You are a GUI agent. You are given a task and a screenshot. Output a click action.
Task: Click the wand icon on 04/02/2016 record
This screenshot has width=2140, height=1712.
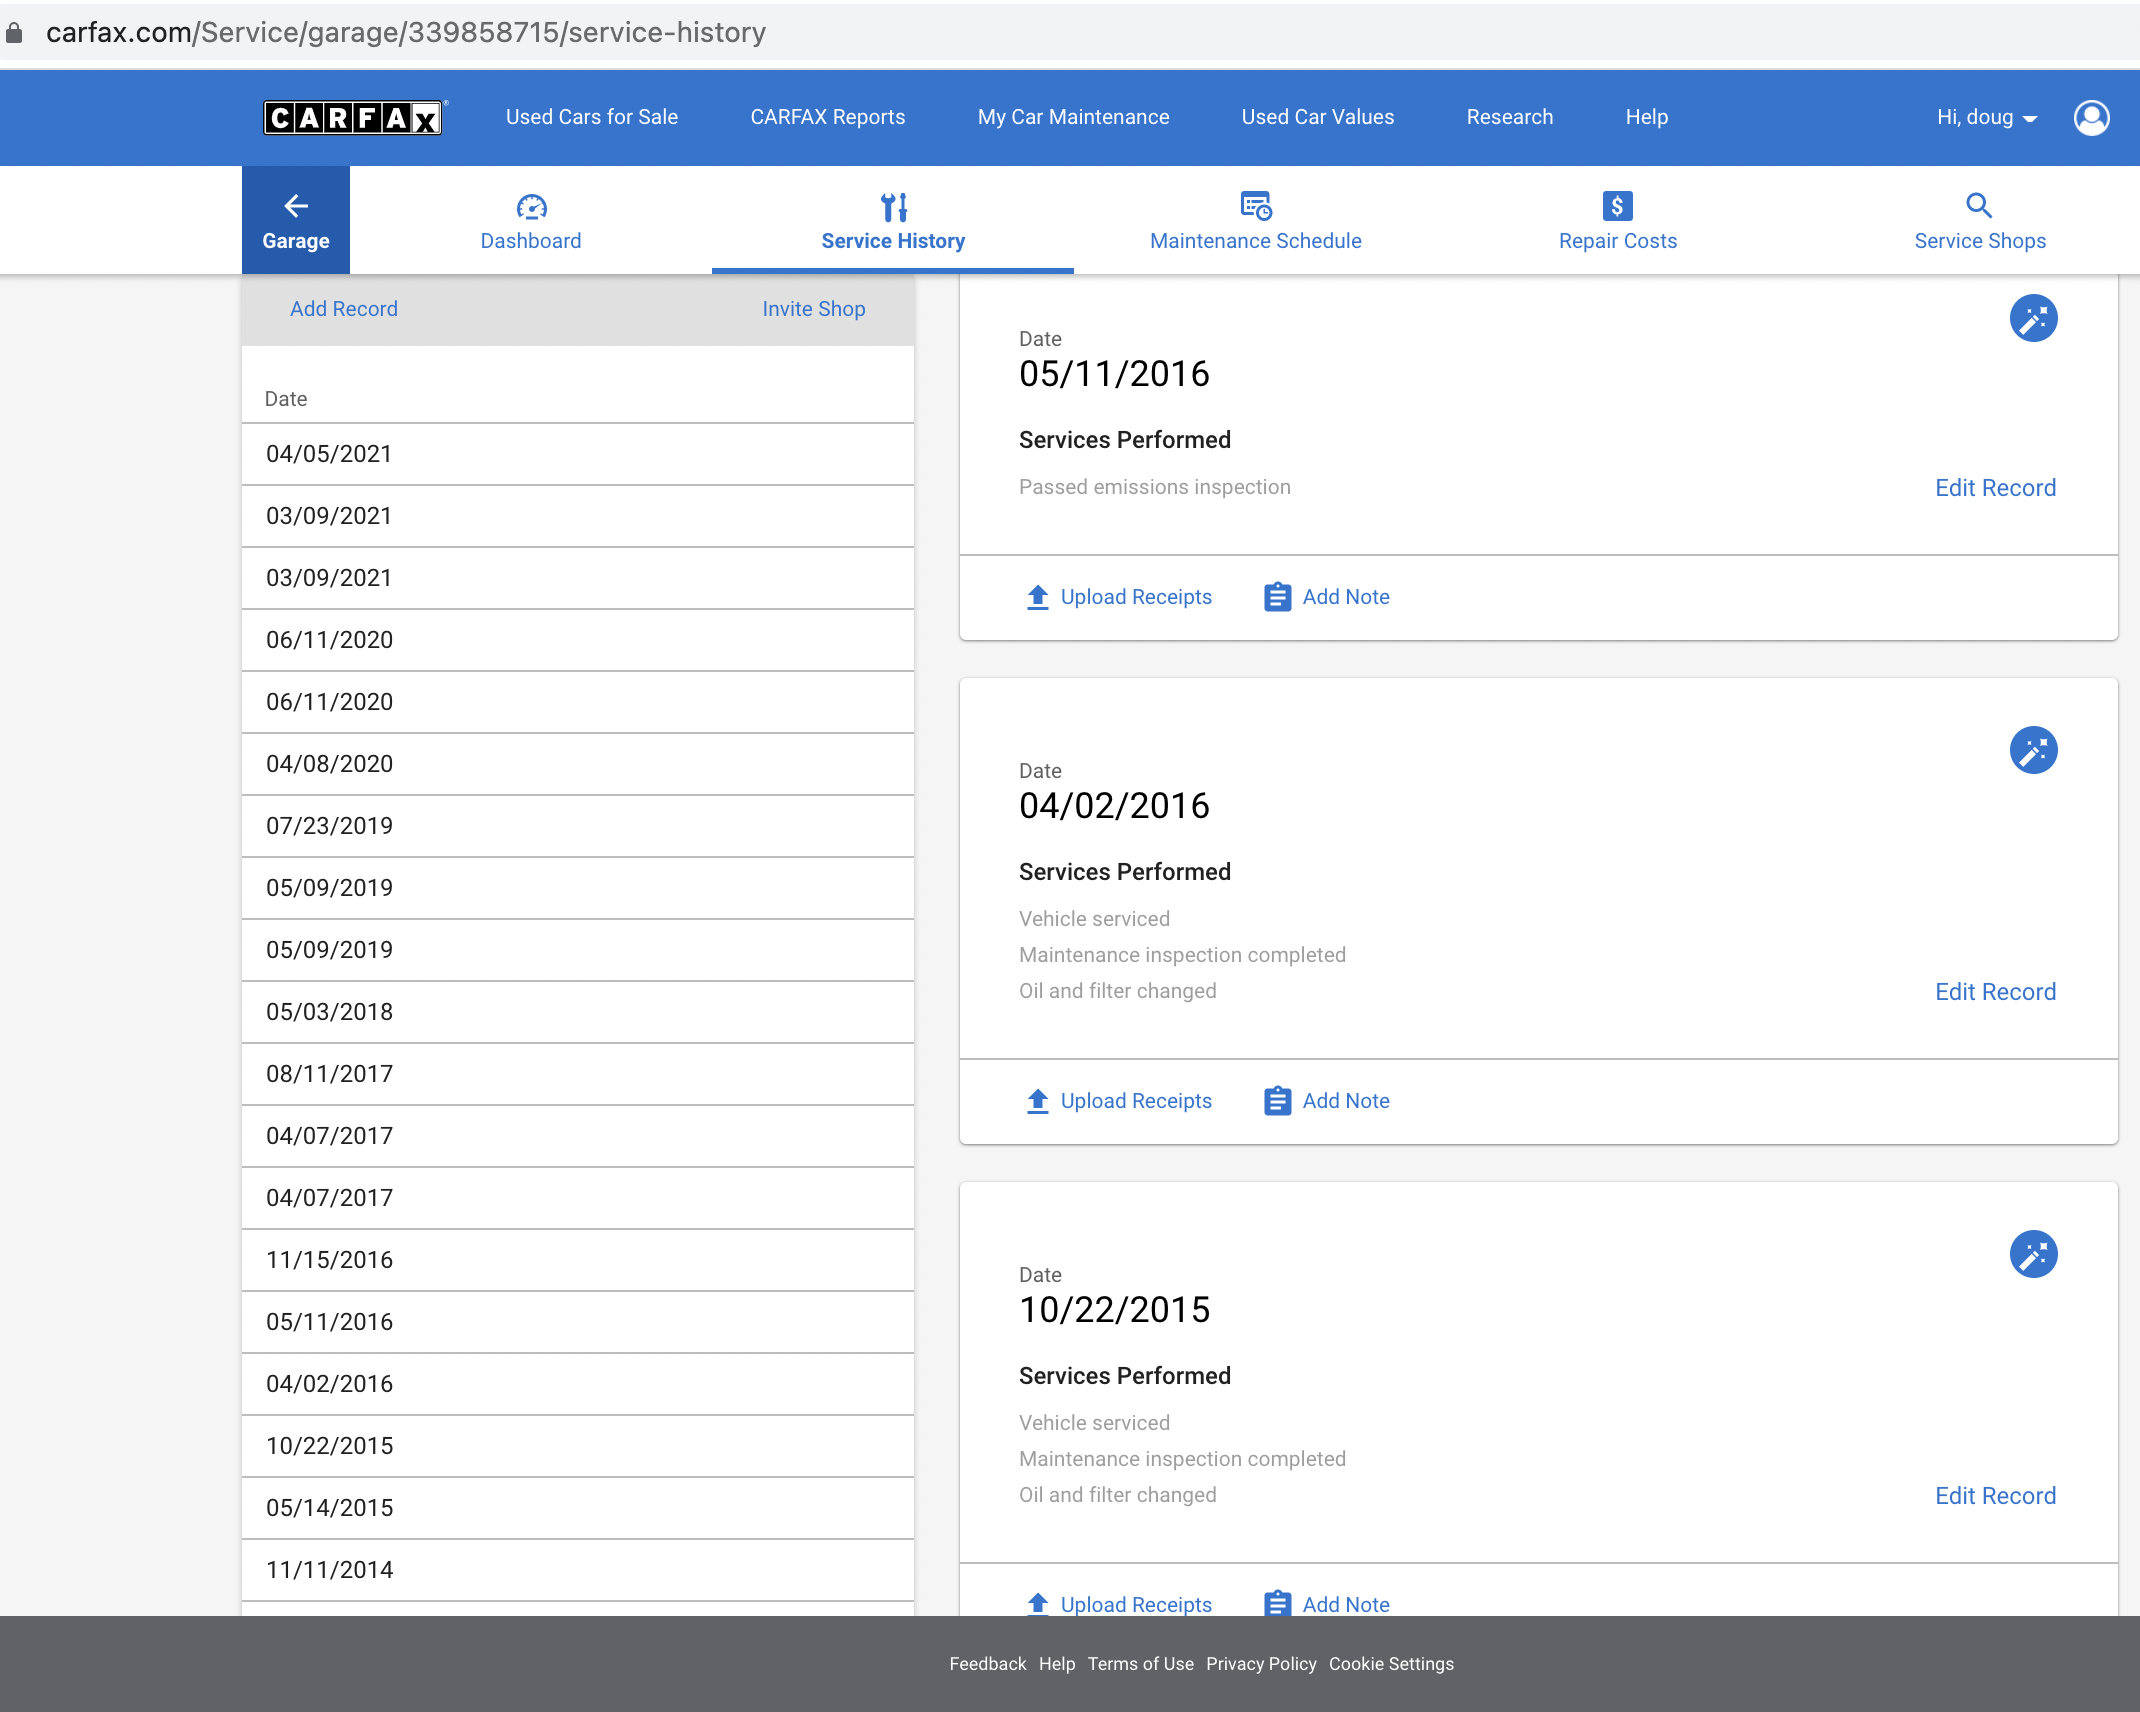(2033, 751)
